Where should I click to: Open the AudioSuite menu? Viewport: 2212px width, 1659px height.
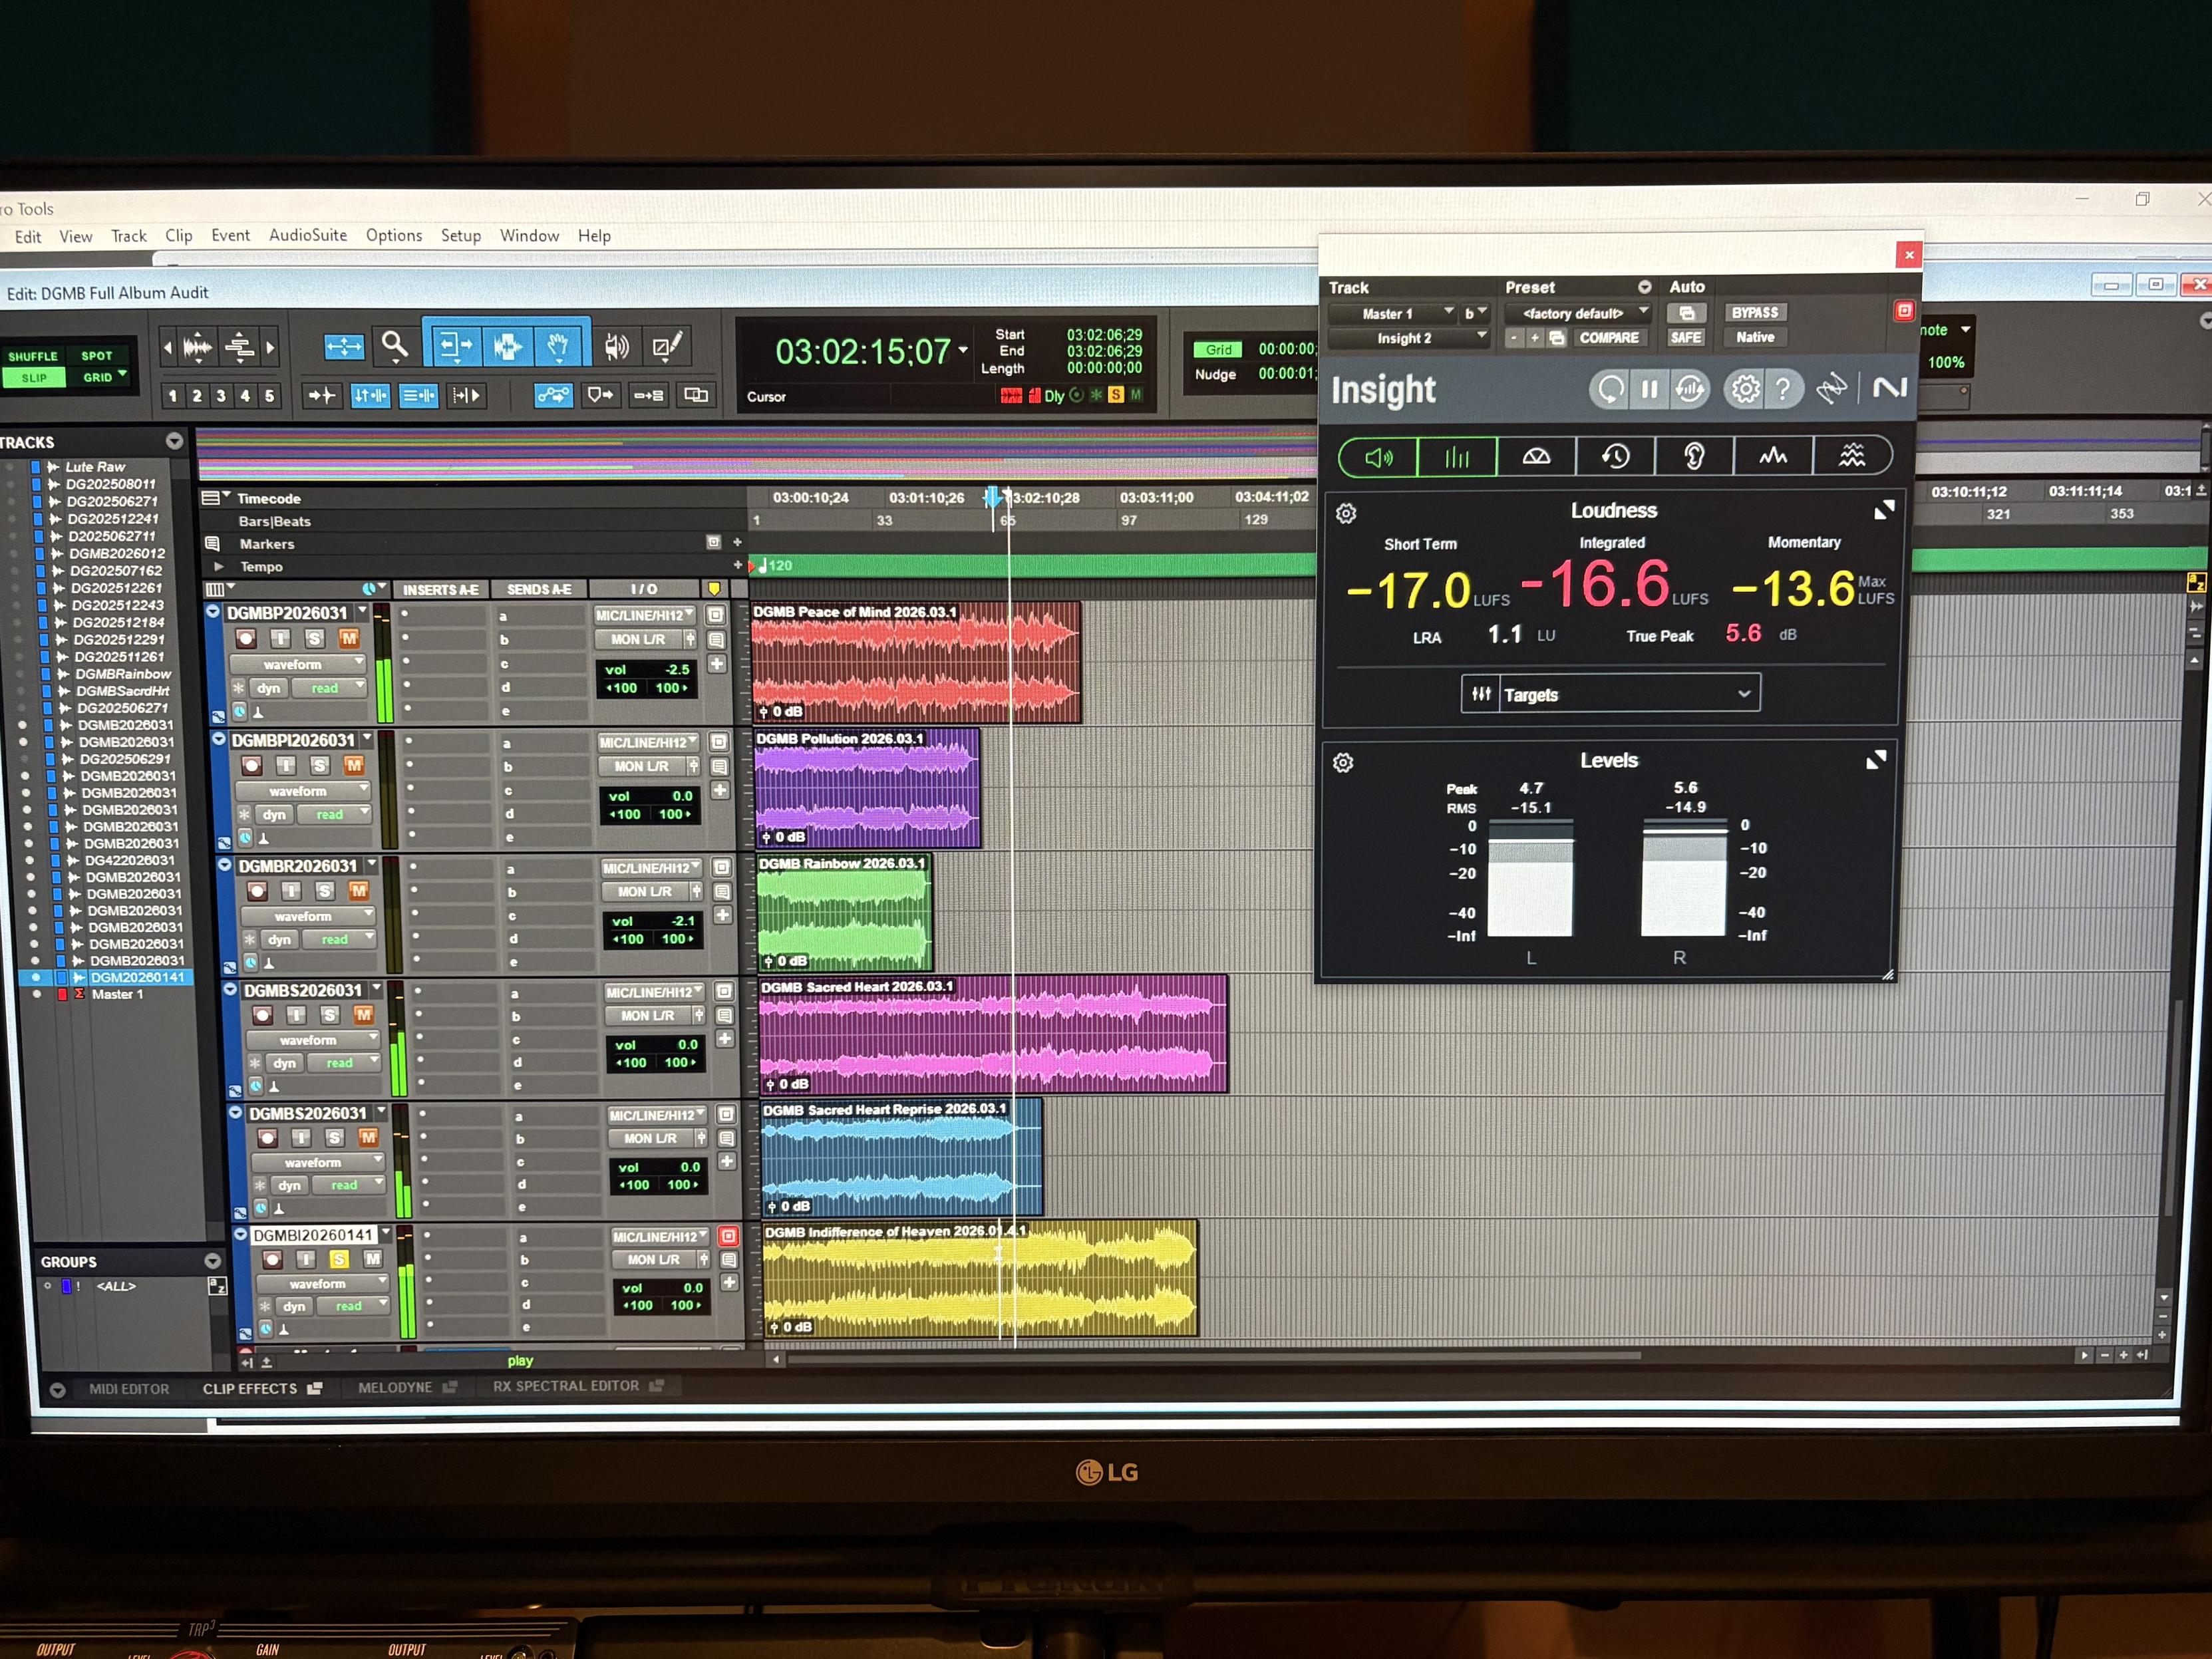point(307,236)
